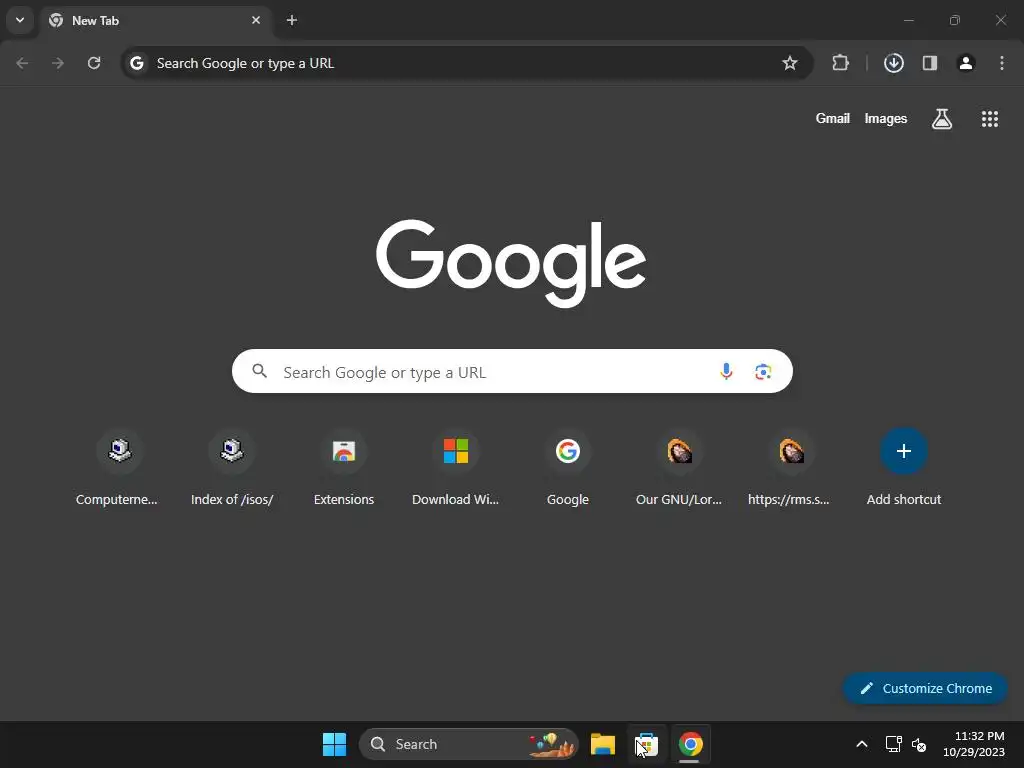
Task: Click Customize Chrome button
Action: click(925, 688)
